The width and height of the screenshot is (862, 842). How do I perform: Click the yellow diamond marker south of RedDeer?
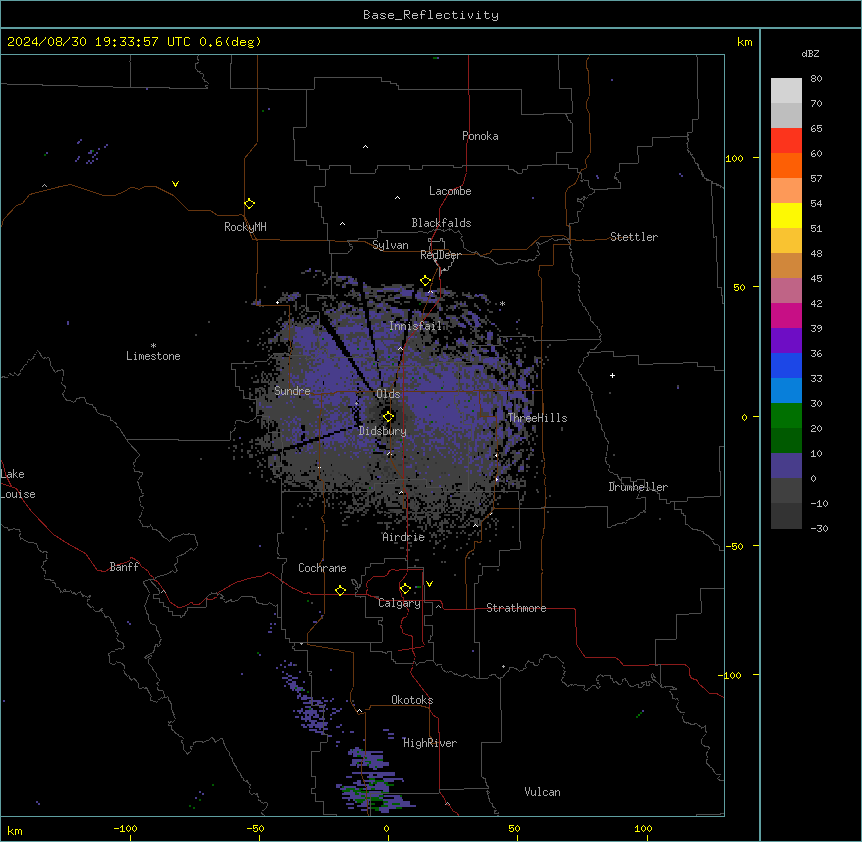(426, 281)
